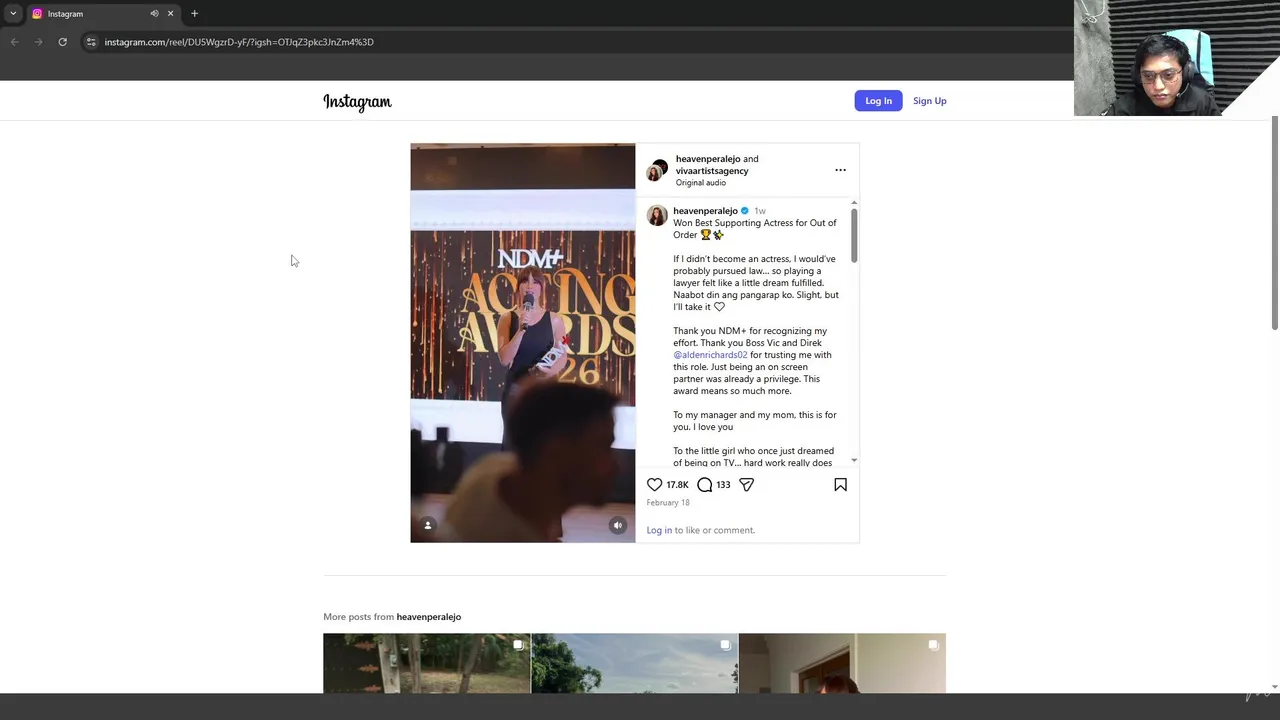Show tagged people icon on video

tap(427, 525)
